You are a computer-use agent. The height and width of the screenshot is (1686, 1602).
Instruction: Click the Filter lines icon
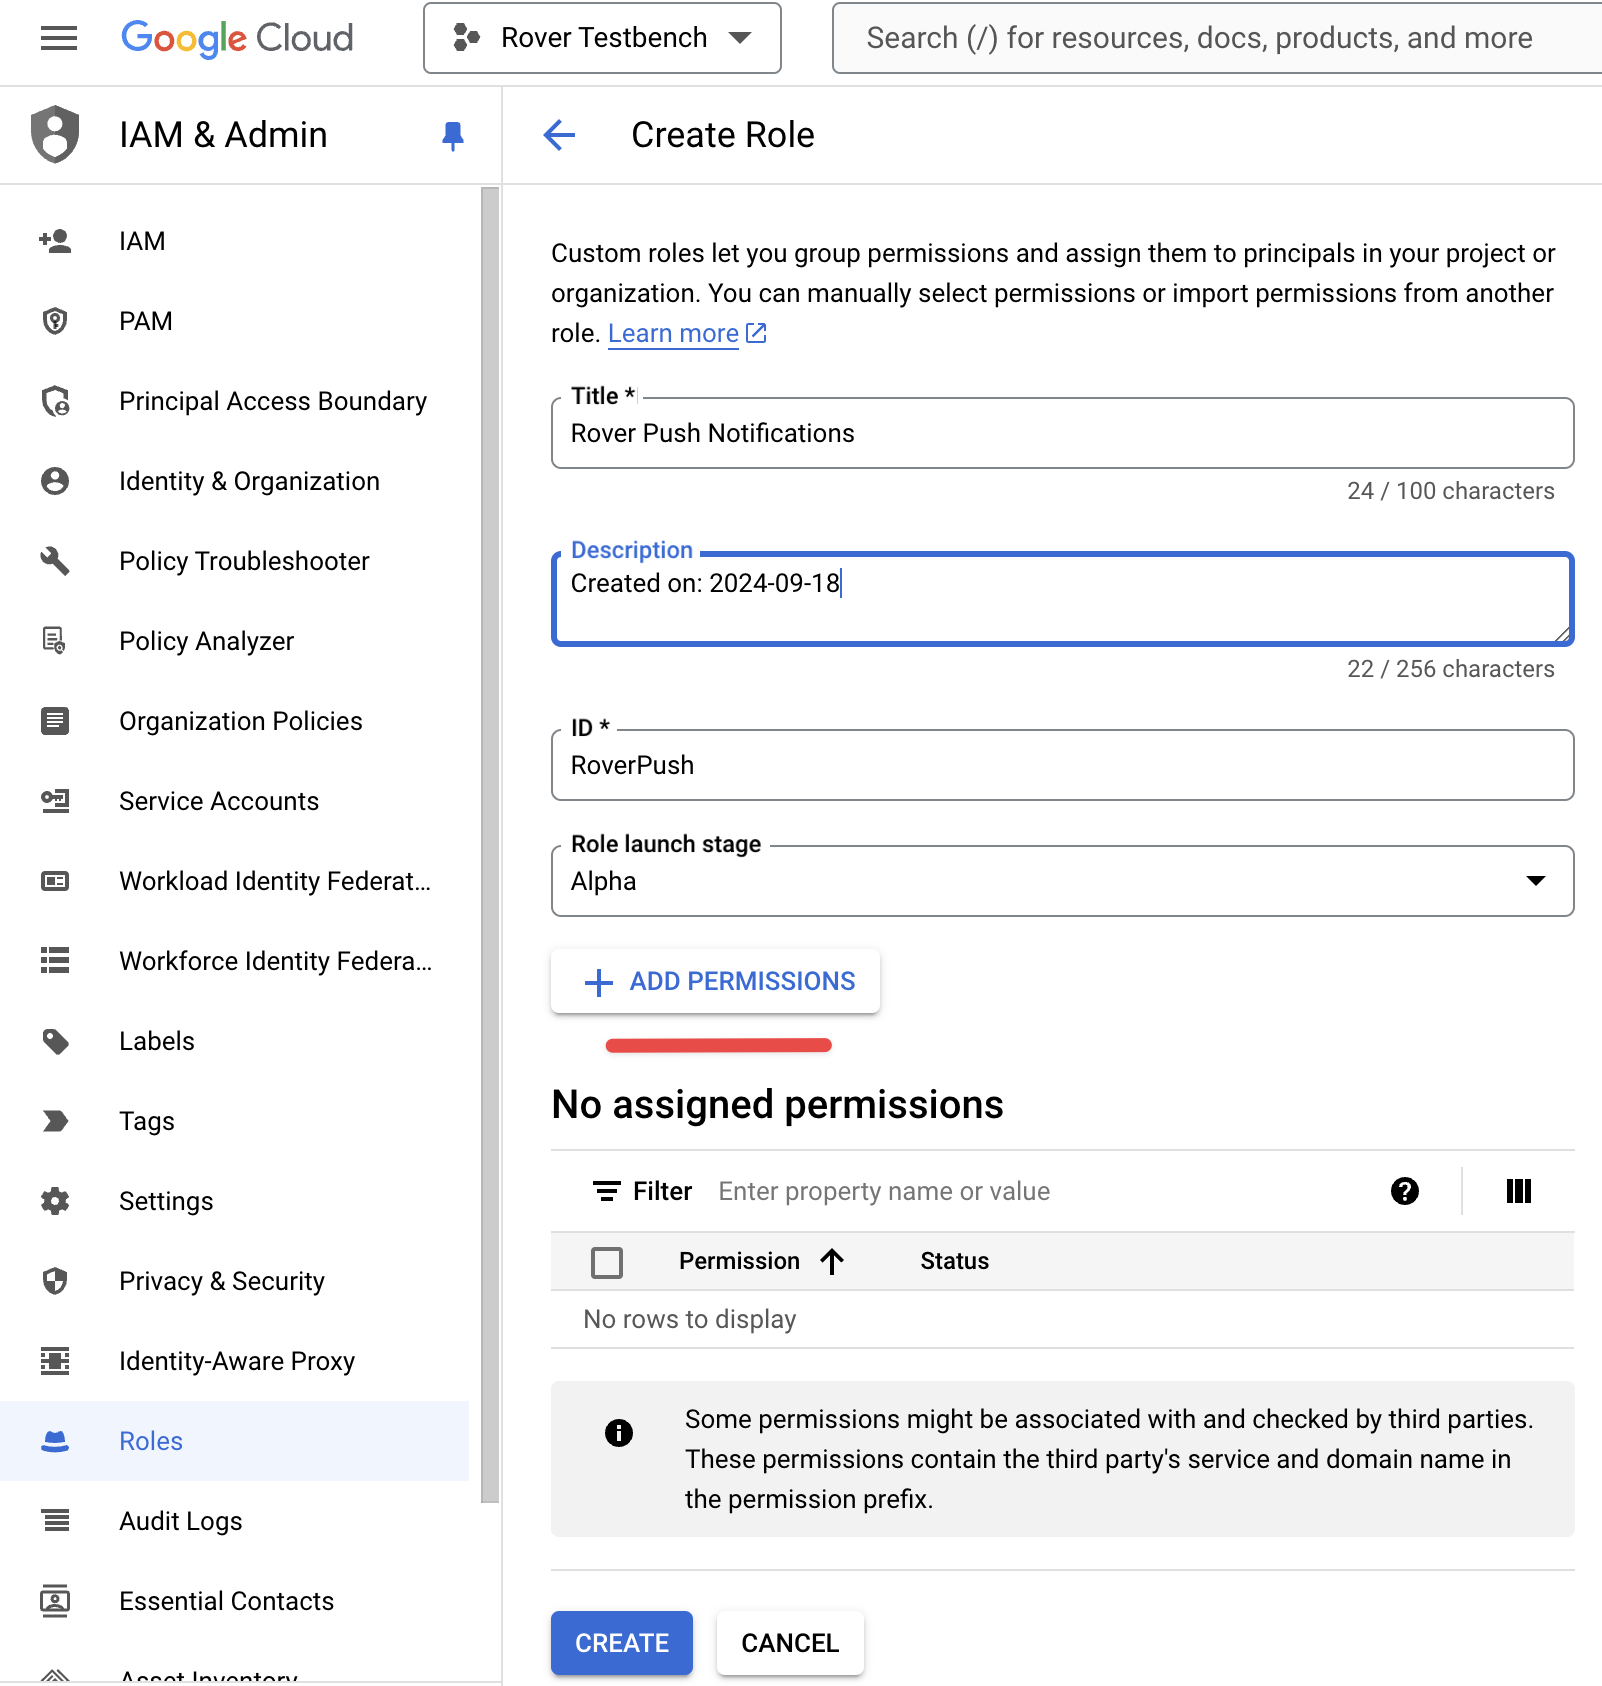pyautogui.click(x=606, y=1191)
